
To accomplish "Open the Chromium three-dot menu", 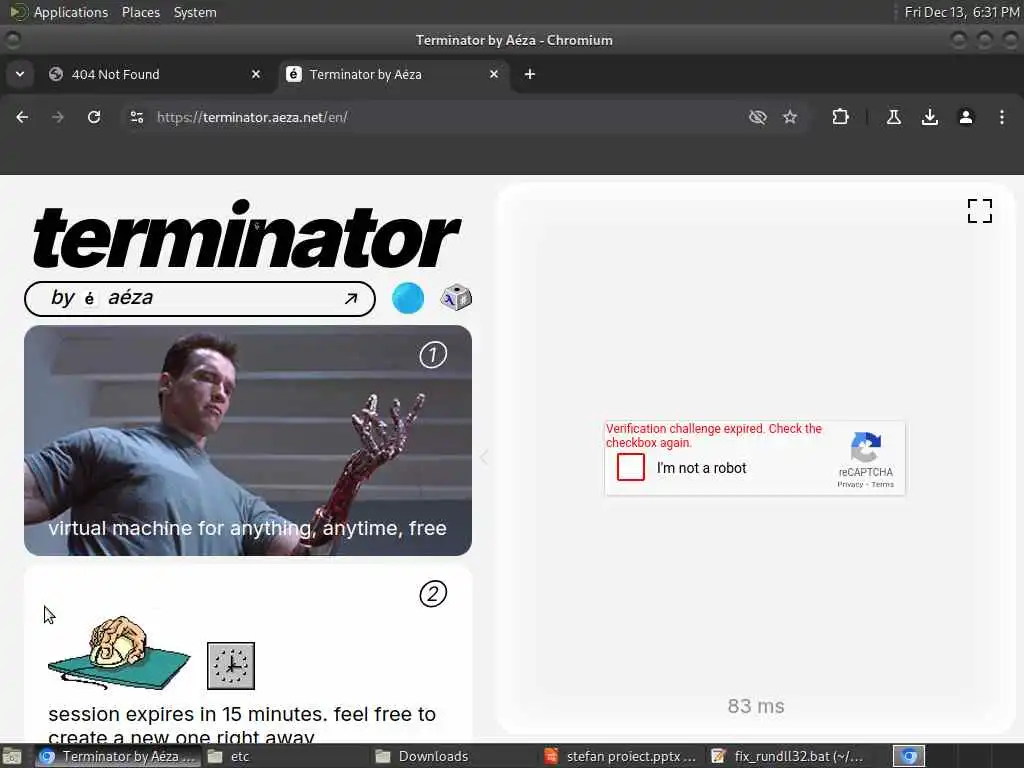I will click(1002, 117).
